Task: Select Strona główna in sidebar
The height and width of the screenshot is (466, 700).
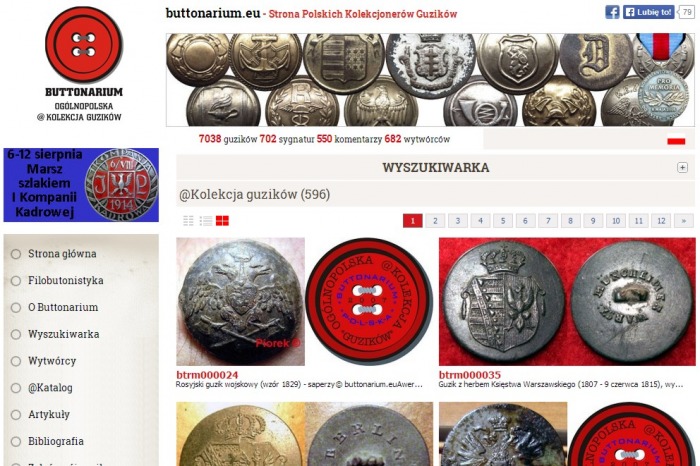Action: click(62, 254)
